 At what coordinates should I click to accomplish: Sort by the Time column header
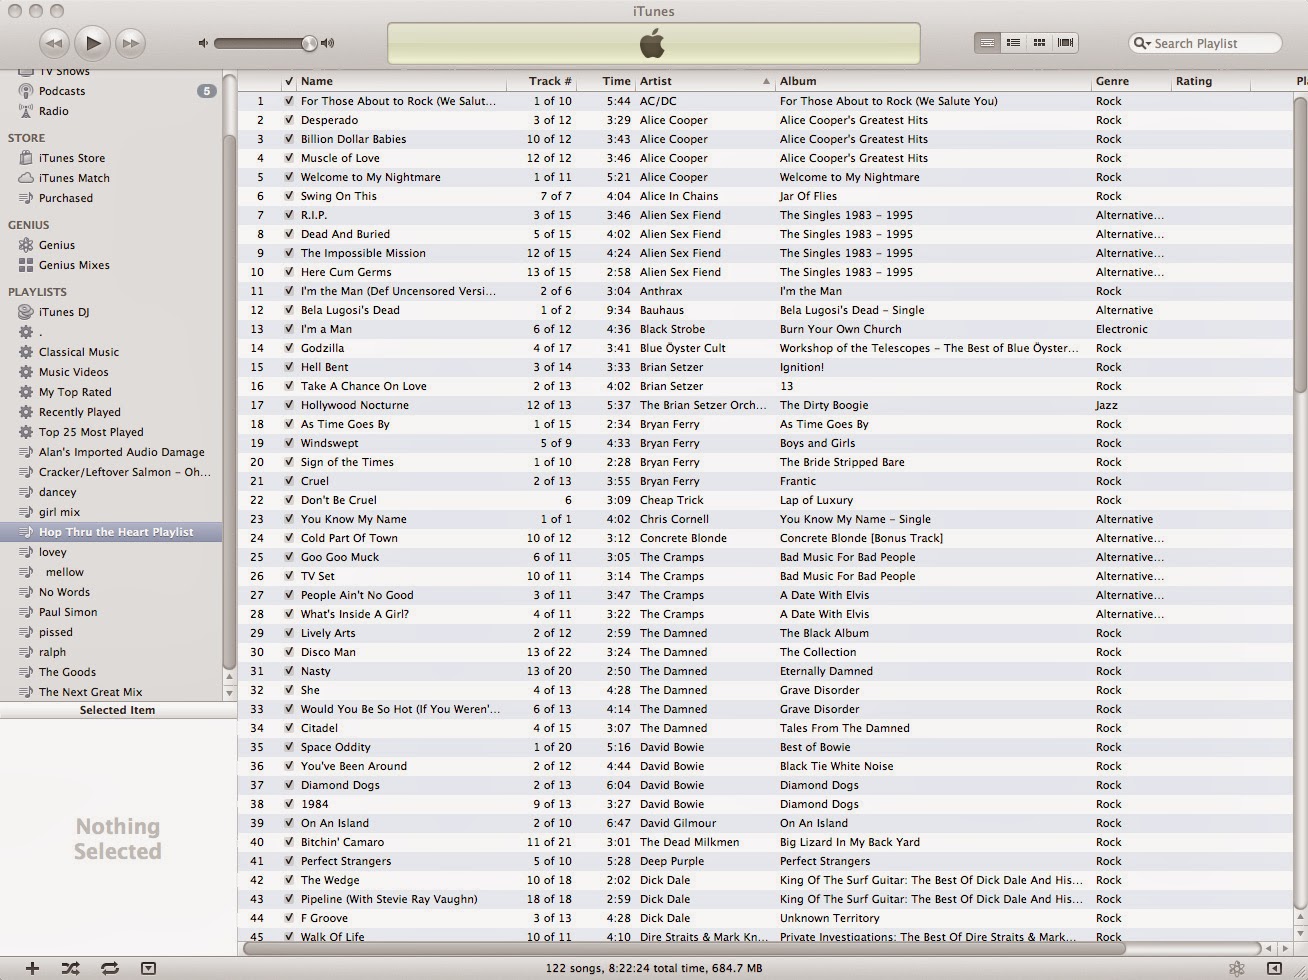[606, 81]
